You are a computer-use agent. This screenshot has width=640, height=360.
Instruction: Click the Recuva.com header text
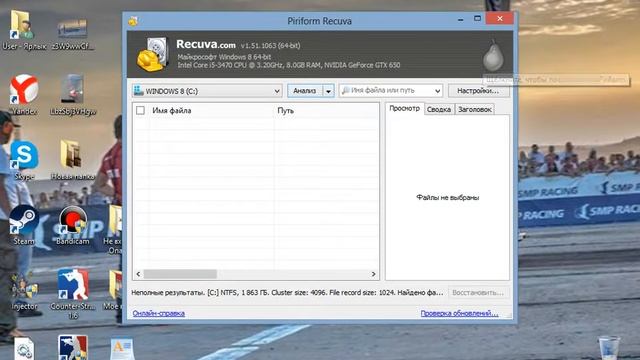pos(206,44)
